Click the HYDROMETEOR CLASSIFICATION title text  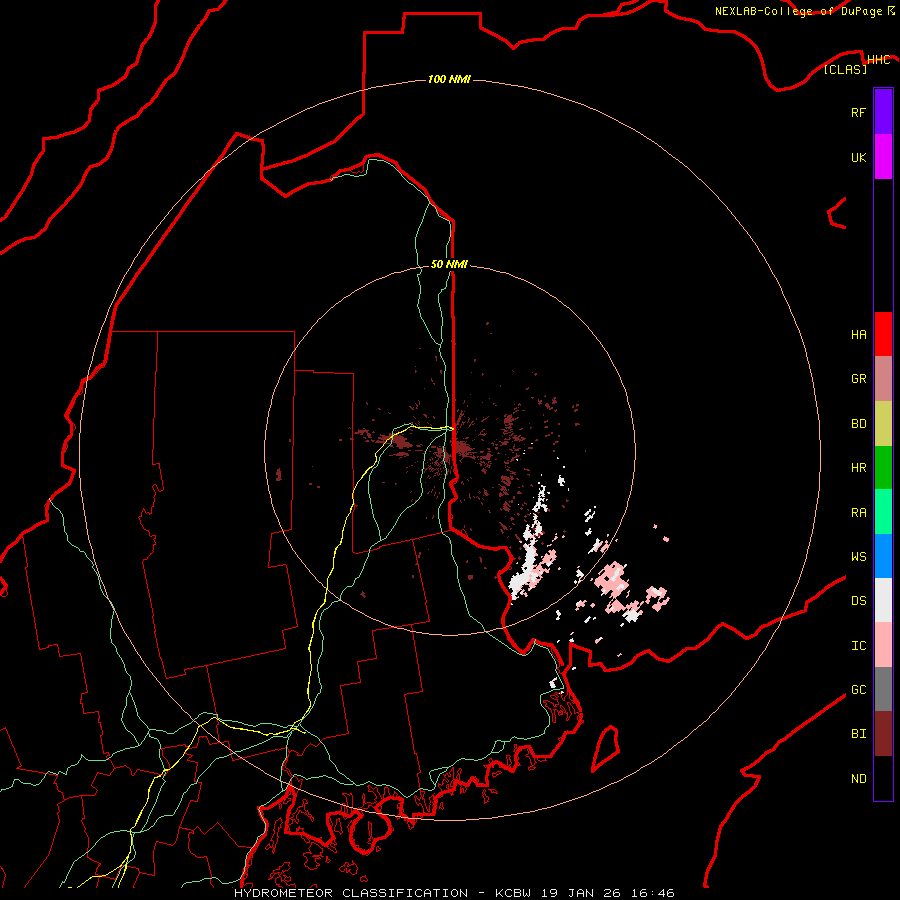coord(351,893)
